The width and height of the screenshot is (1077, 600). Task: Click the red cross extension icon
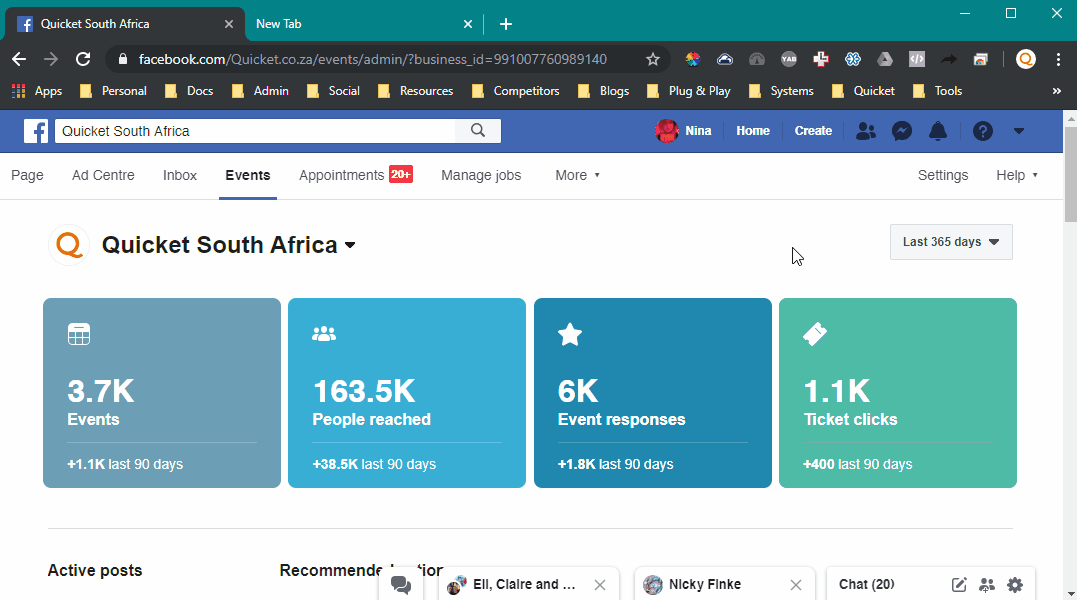[820, 59]
